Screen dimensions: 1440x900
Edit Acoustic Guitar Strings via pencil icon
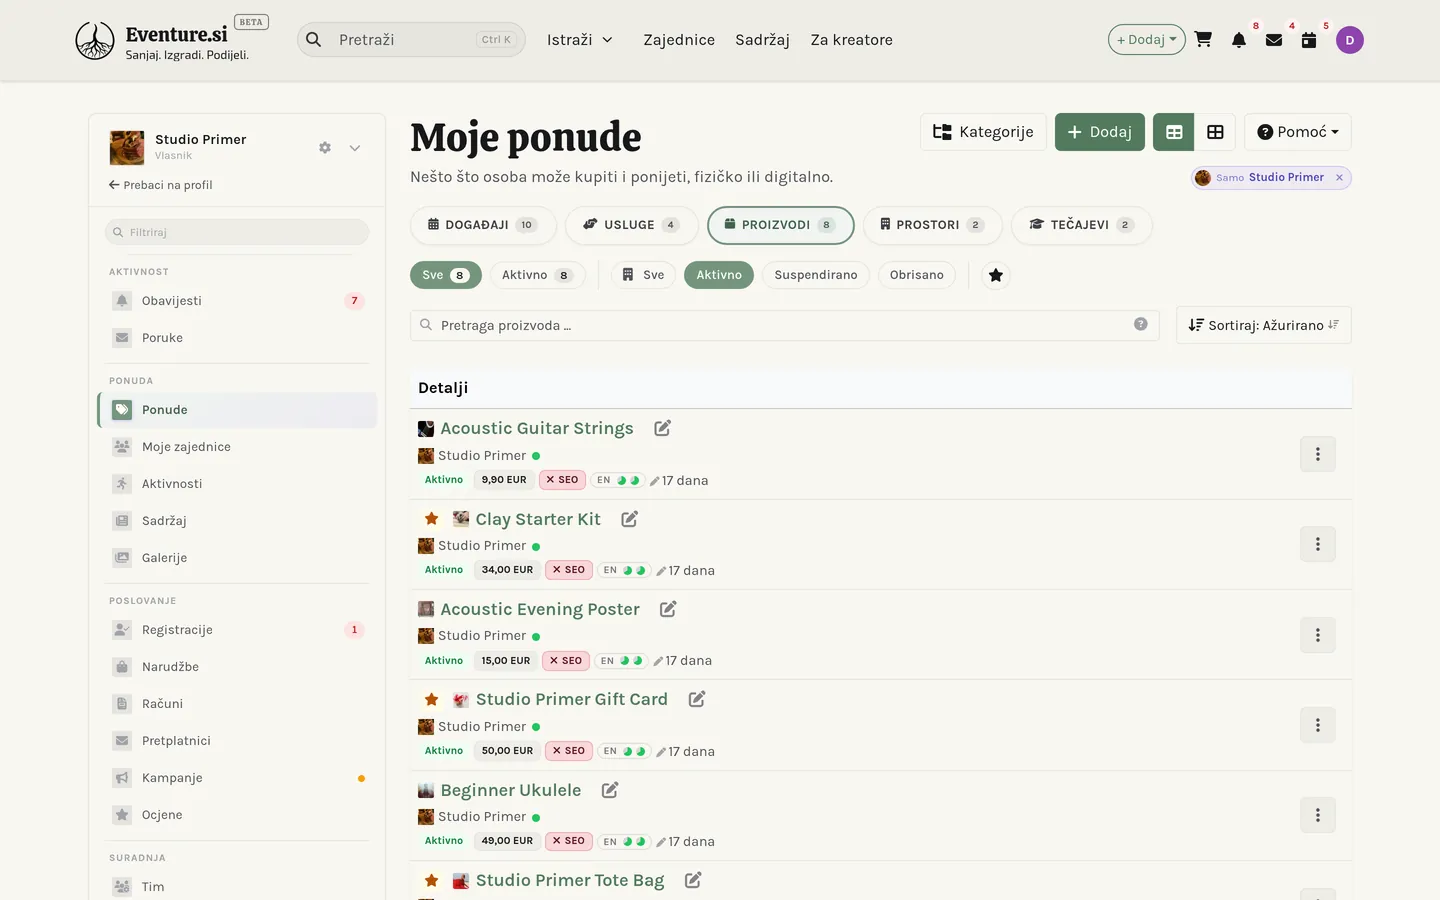pyautogui.click(x=662, y=428)
